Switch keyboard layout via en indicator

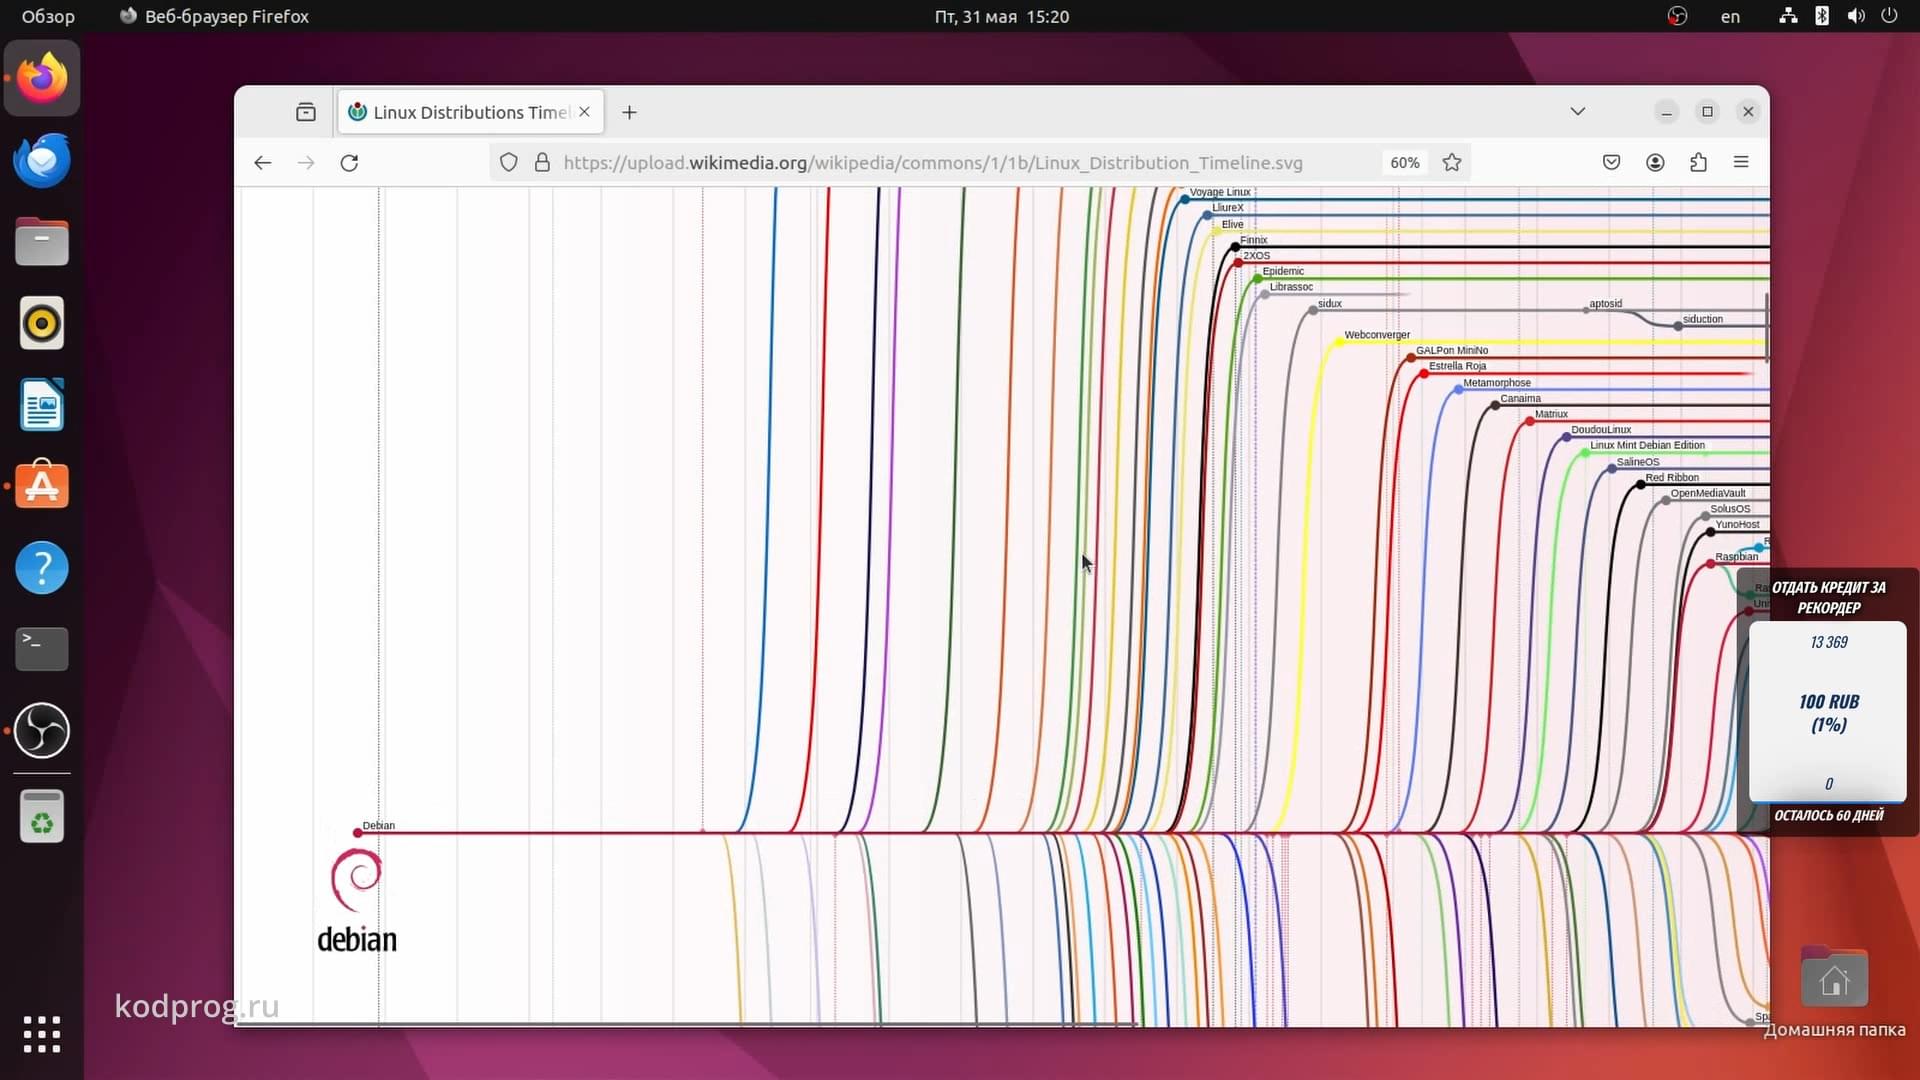[1730, 16]
